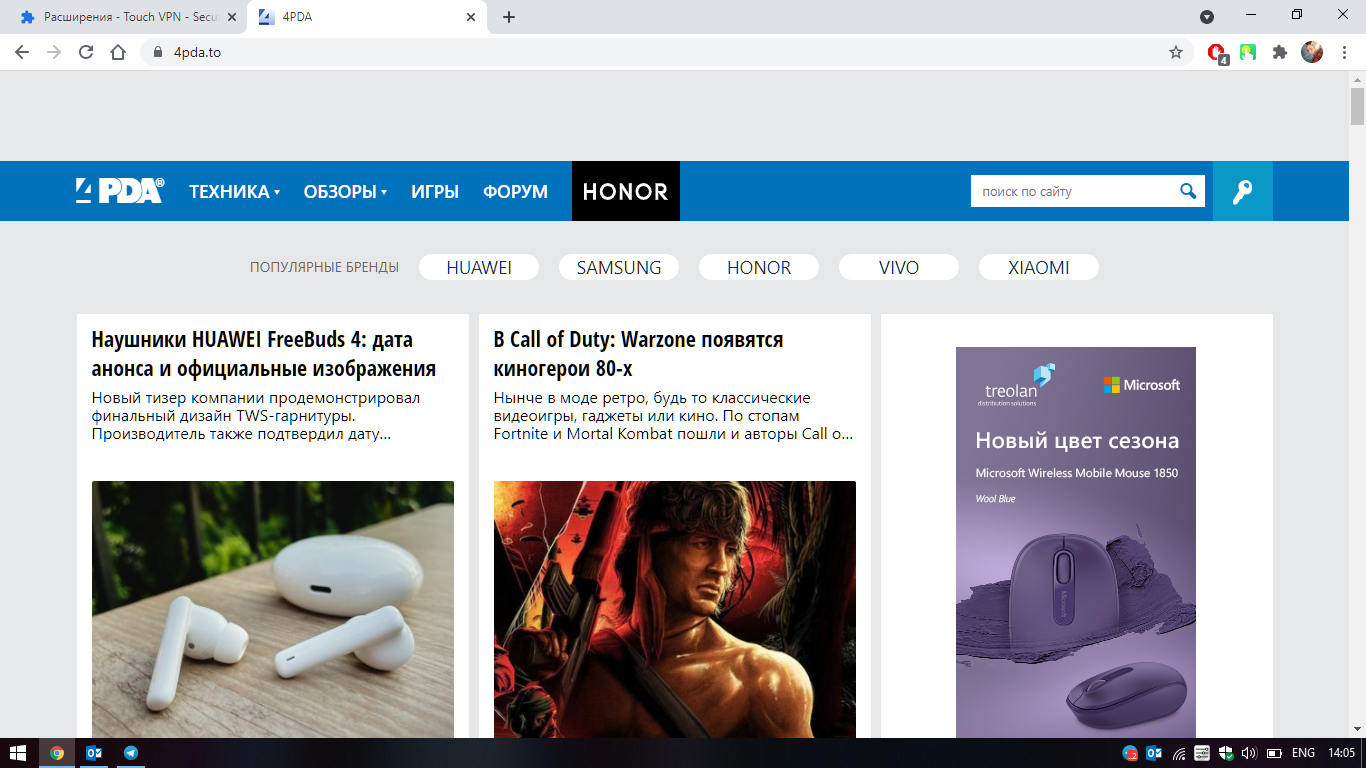Click the Chrome taskbar icon

pos(57,753)
